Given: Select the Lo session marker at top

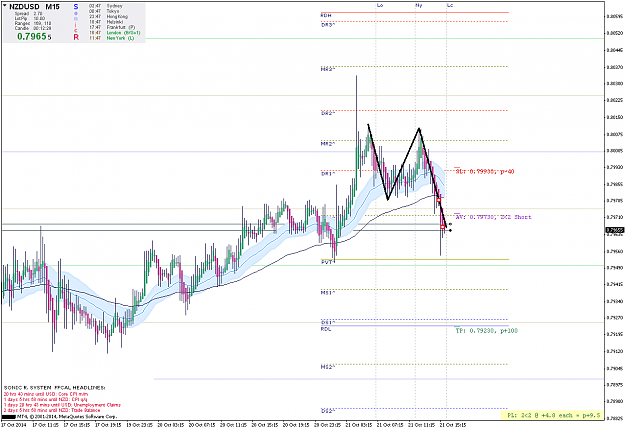Looking at the screenshot, I should coord(379,5).
